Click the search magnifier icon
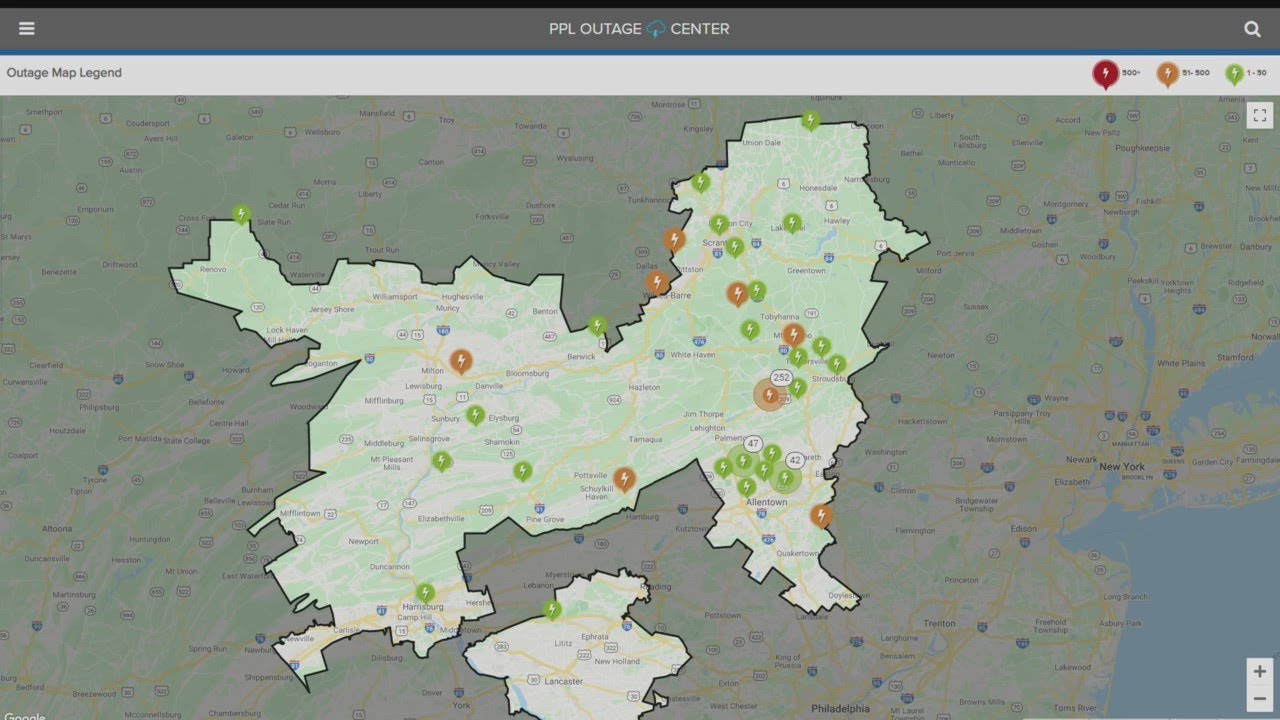Viewport: 1280px width, 720px height. coord(1252,29)
